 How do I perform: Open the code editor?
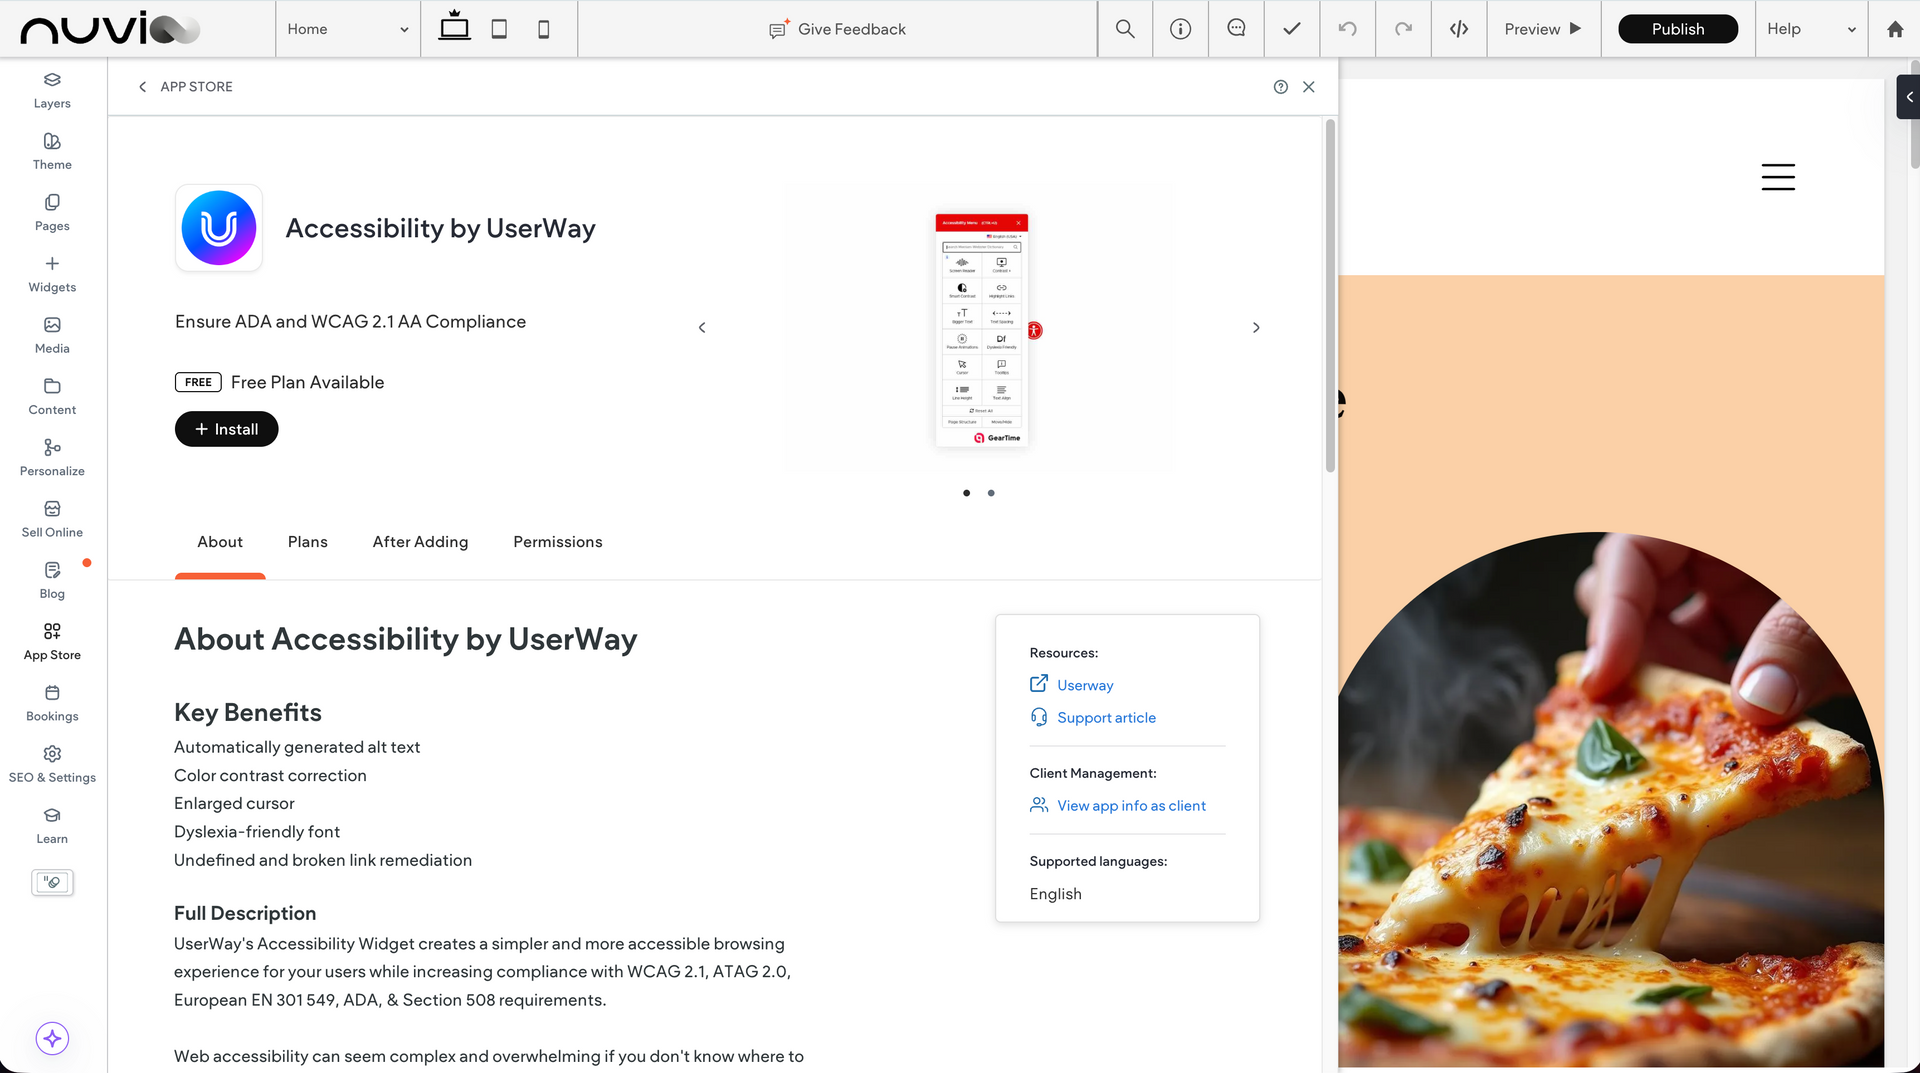click(x=1458, y=29)
